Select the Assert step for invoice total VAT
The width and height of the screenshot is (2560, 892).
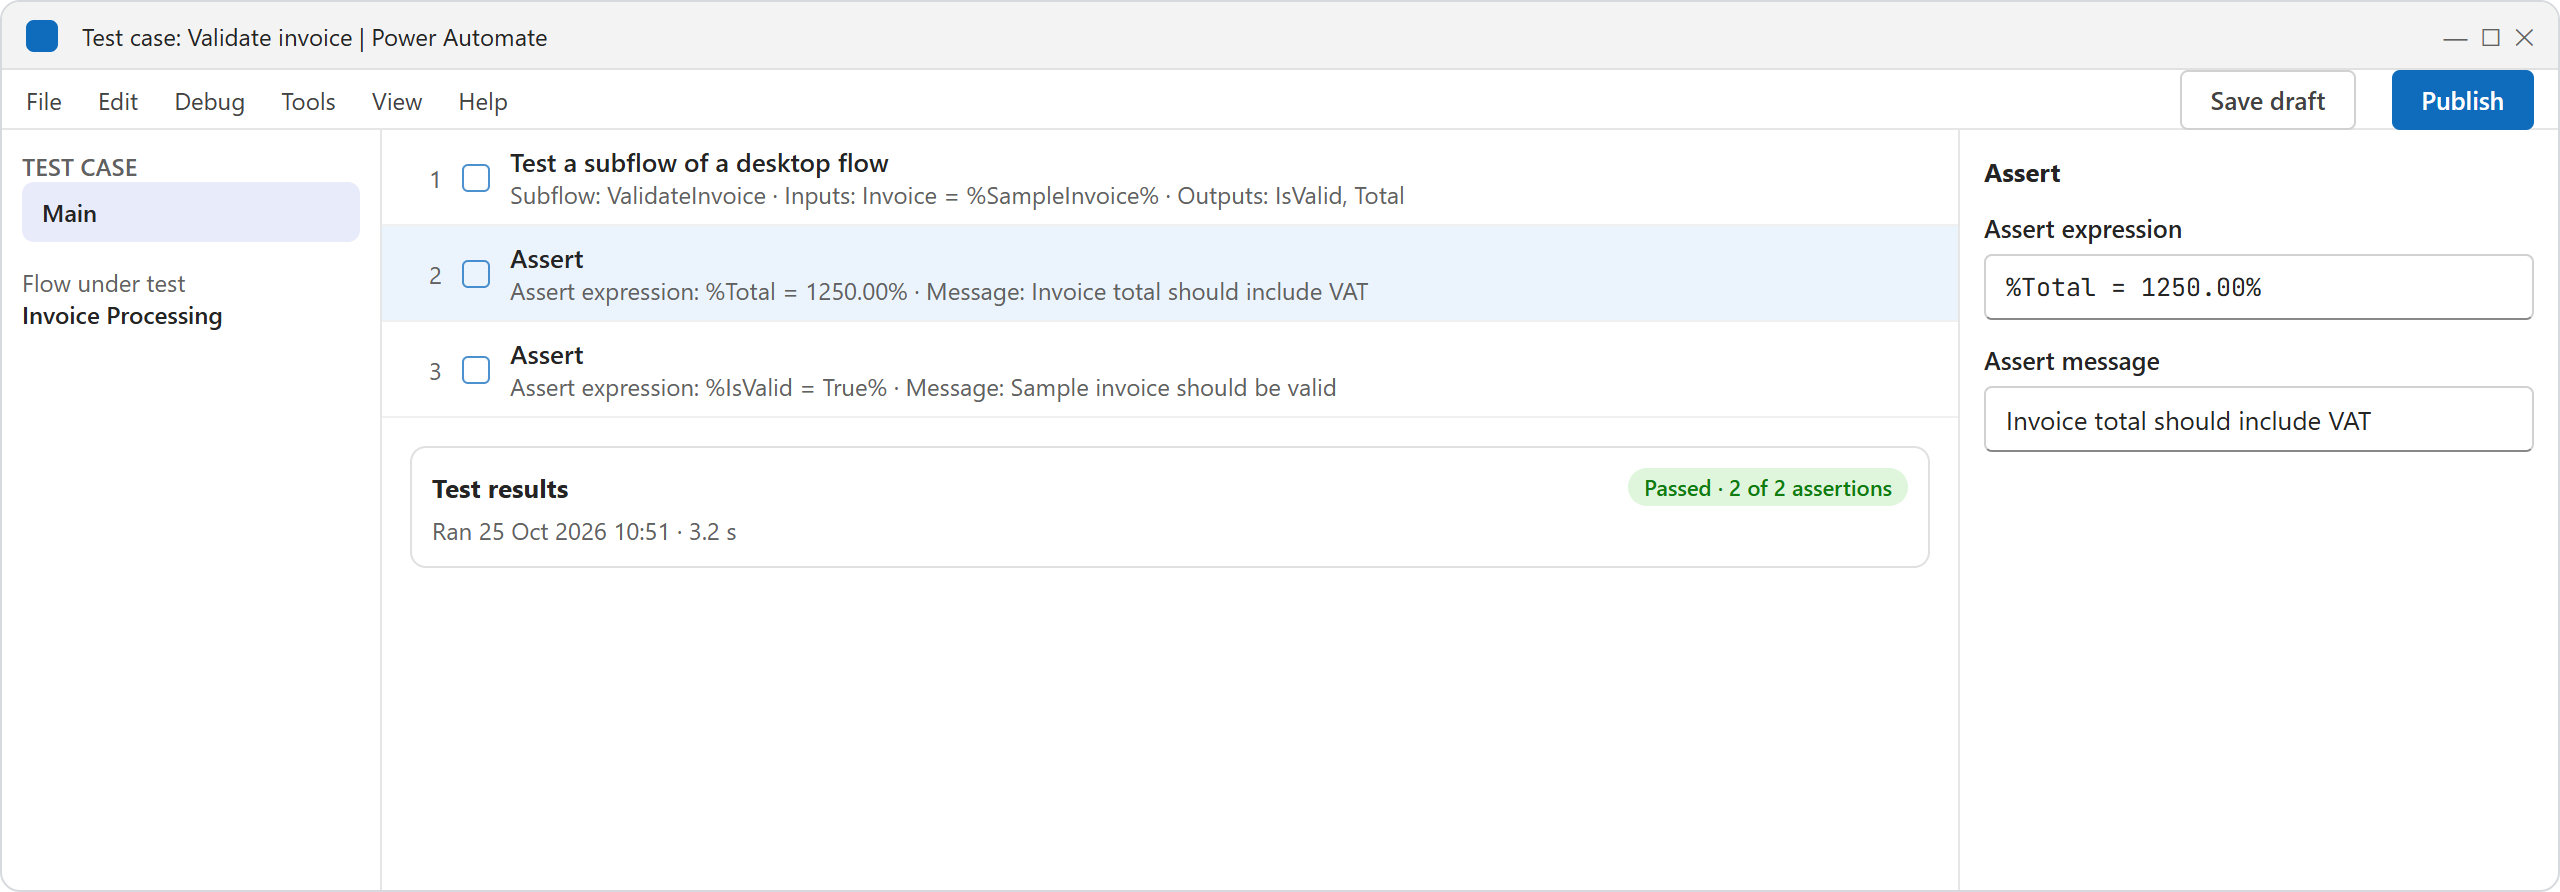pyautogui.click(x=1170, y=274)
